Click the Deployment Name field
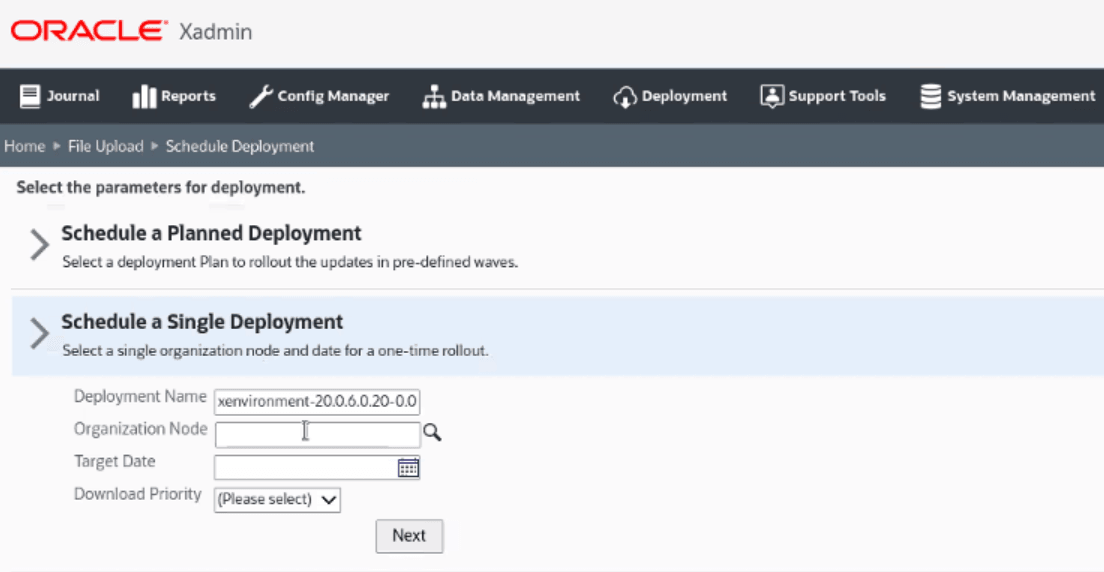The height and width of the screenshot is (572, 1104). (x=318, y=402)
